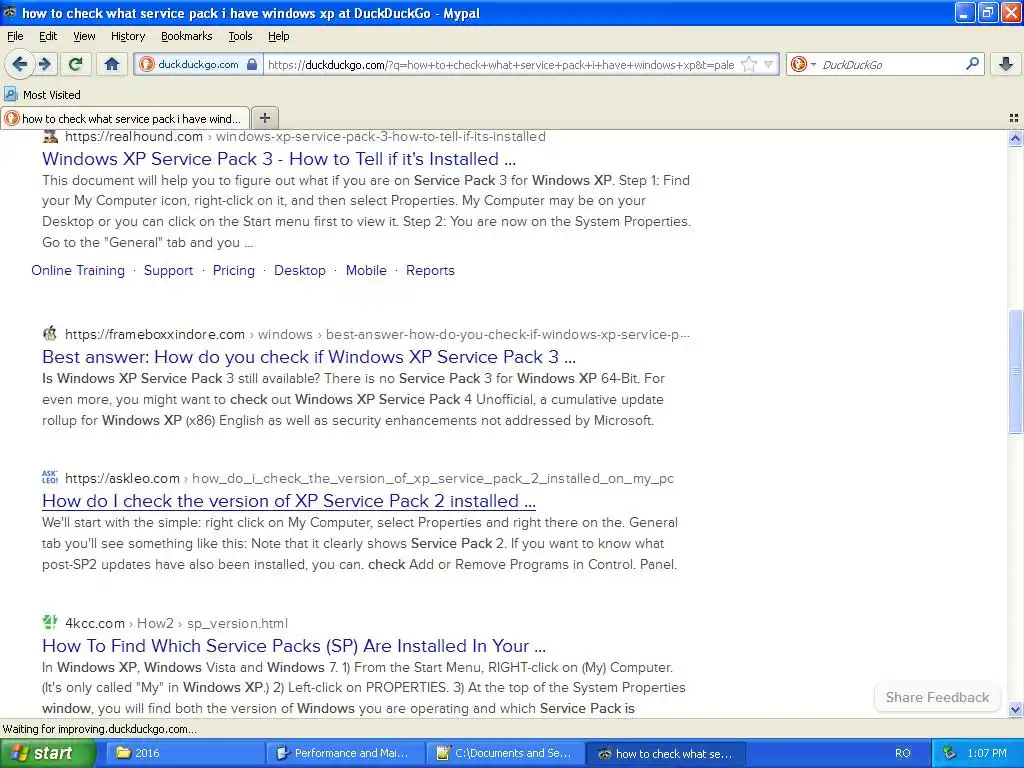Open the Support sitelink
1024x768 pixels.
[168, 270]
